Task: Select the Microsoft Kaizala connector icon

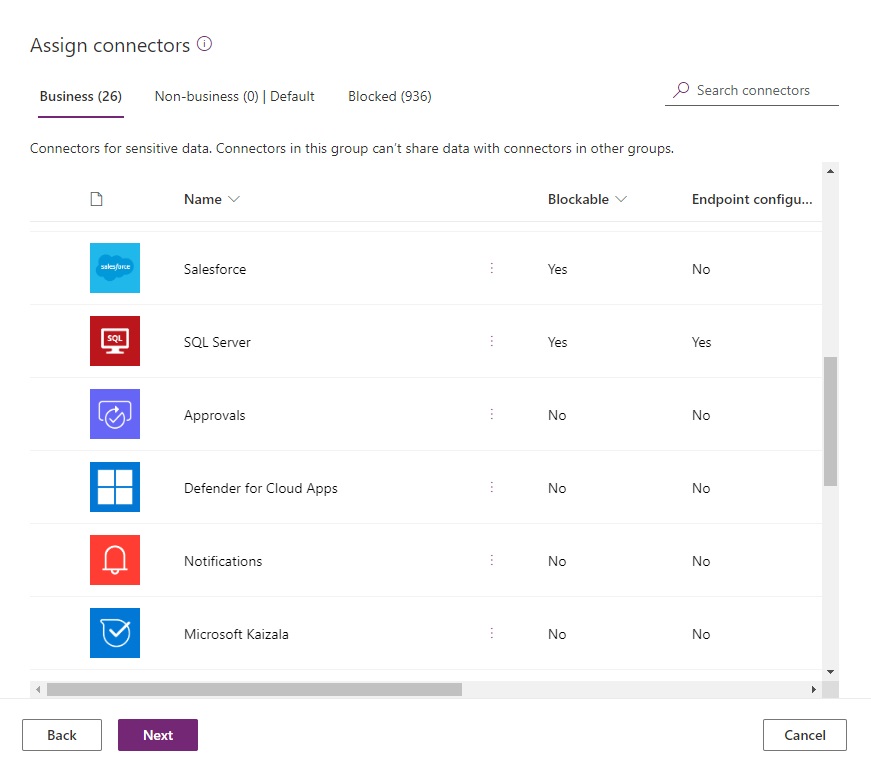Action: 115,633
